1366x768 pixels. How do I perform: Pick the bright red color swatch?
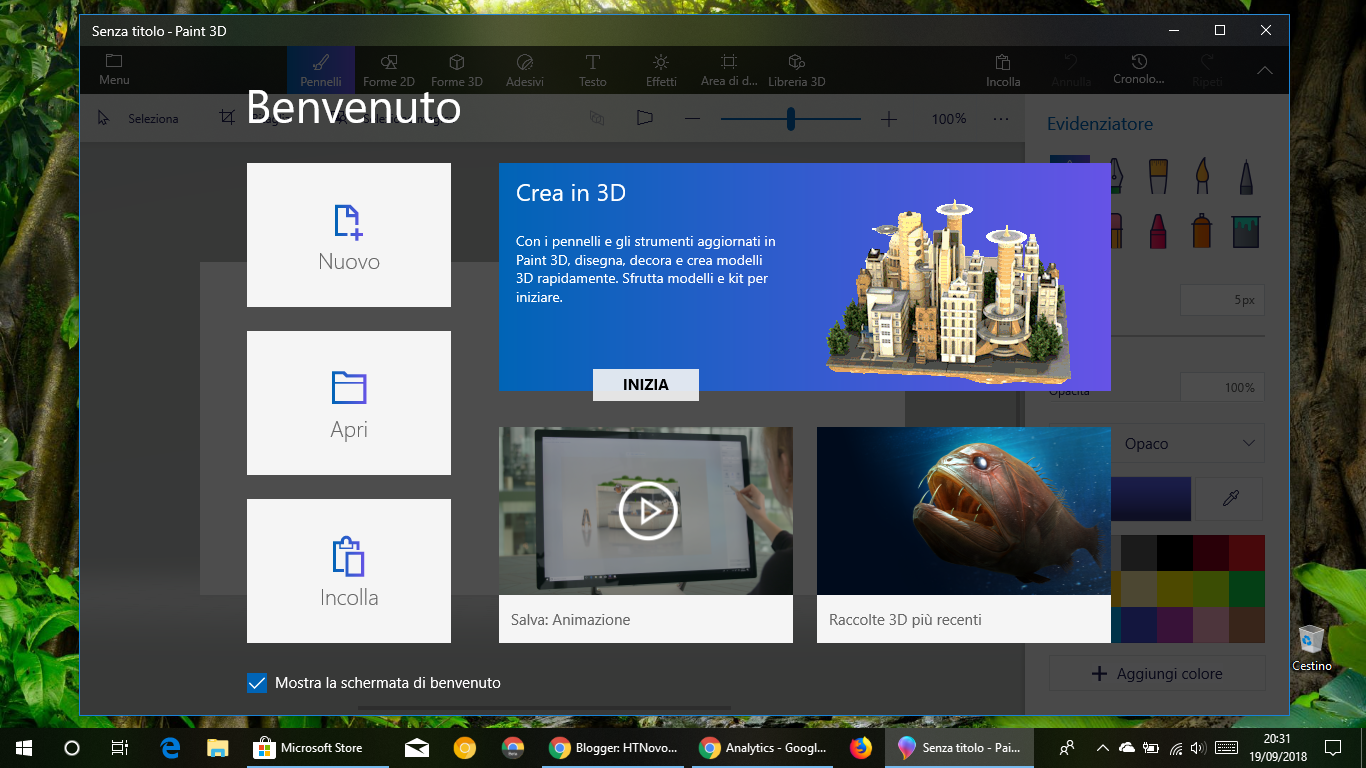coord(1247,553)
